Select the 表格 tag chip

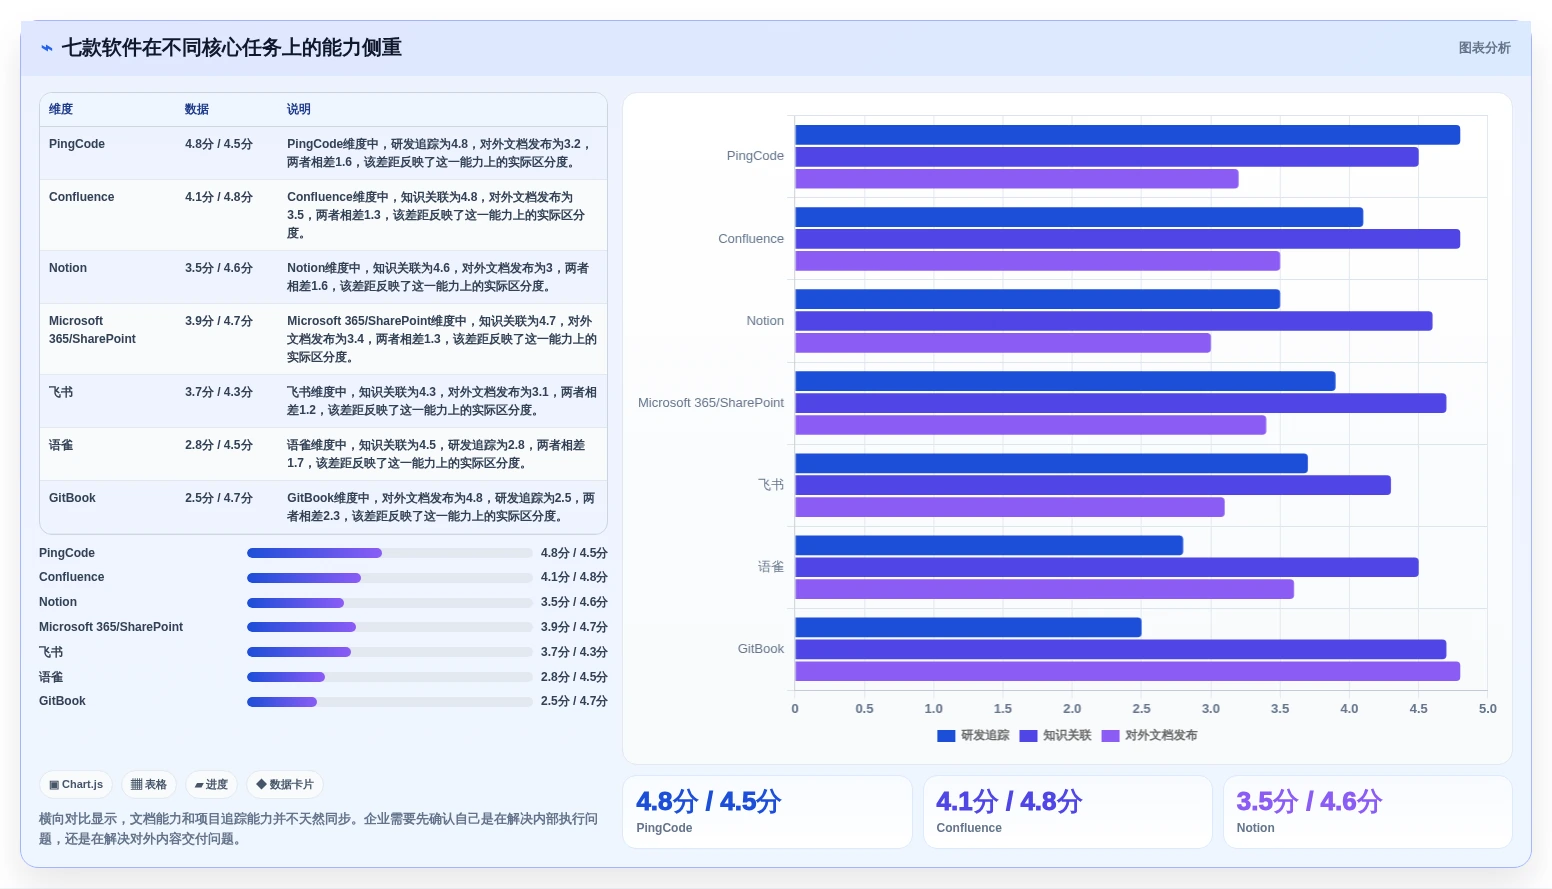pyautogui.click(x=149, y=785)
